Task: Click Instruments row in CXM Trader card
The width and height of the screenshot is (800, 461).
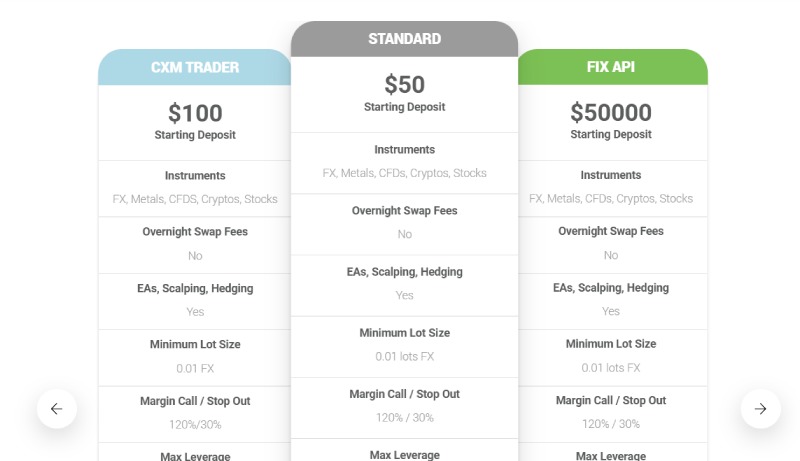Action: [194, 189]
